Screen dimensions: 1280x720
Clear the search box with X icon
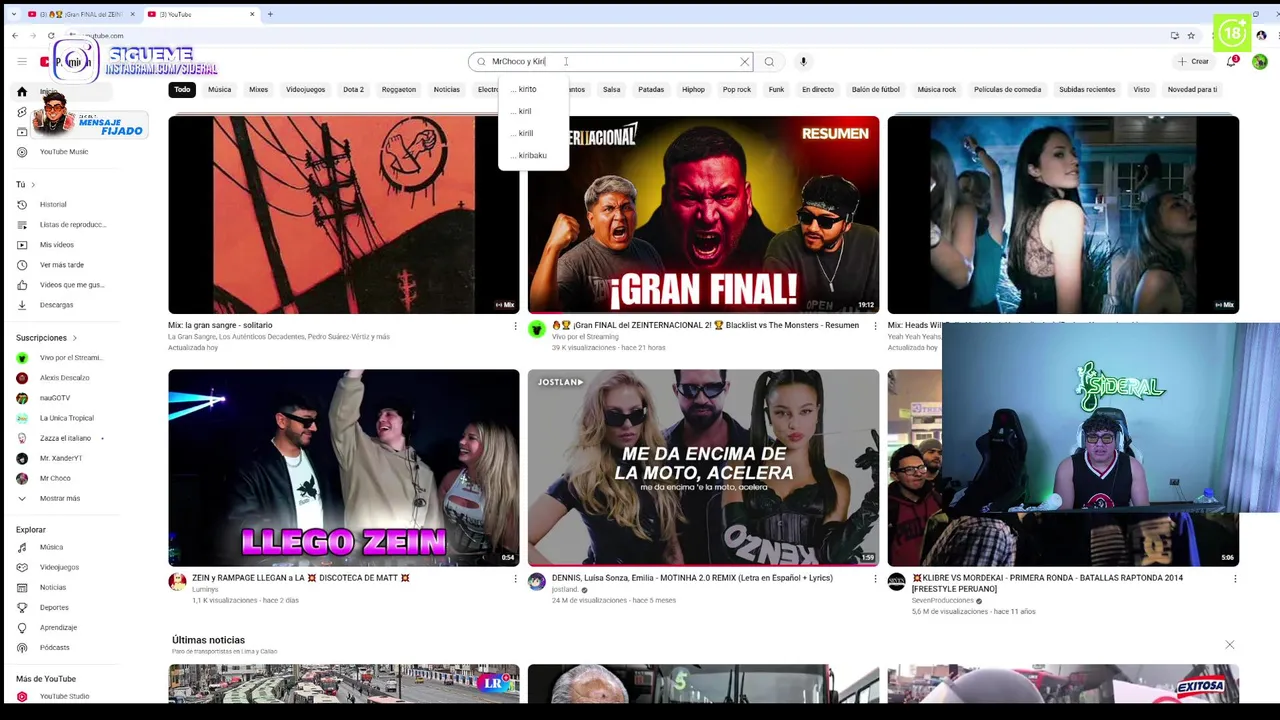coord(744,62)
